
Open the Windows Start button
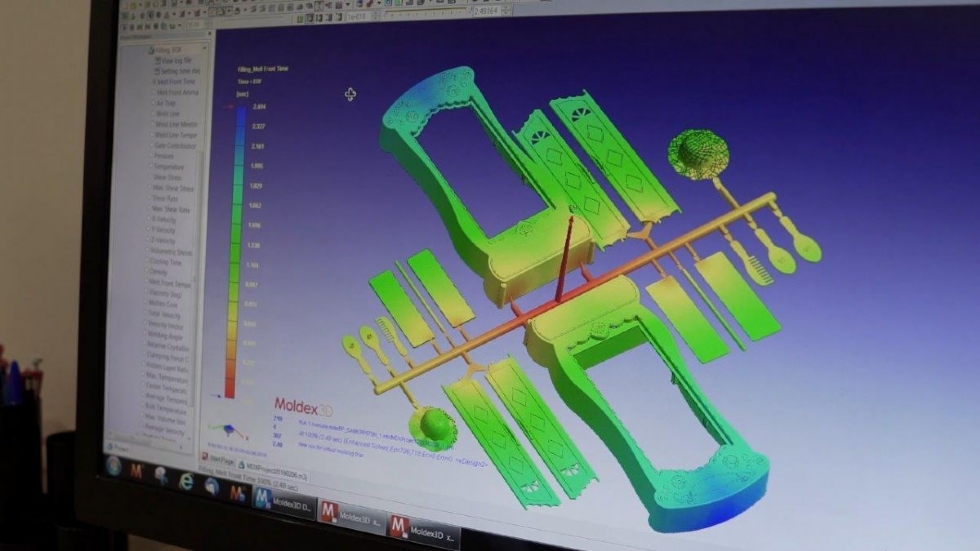(x=114, y=467)
